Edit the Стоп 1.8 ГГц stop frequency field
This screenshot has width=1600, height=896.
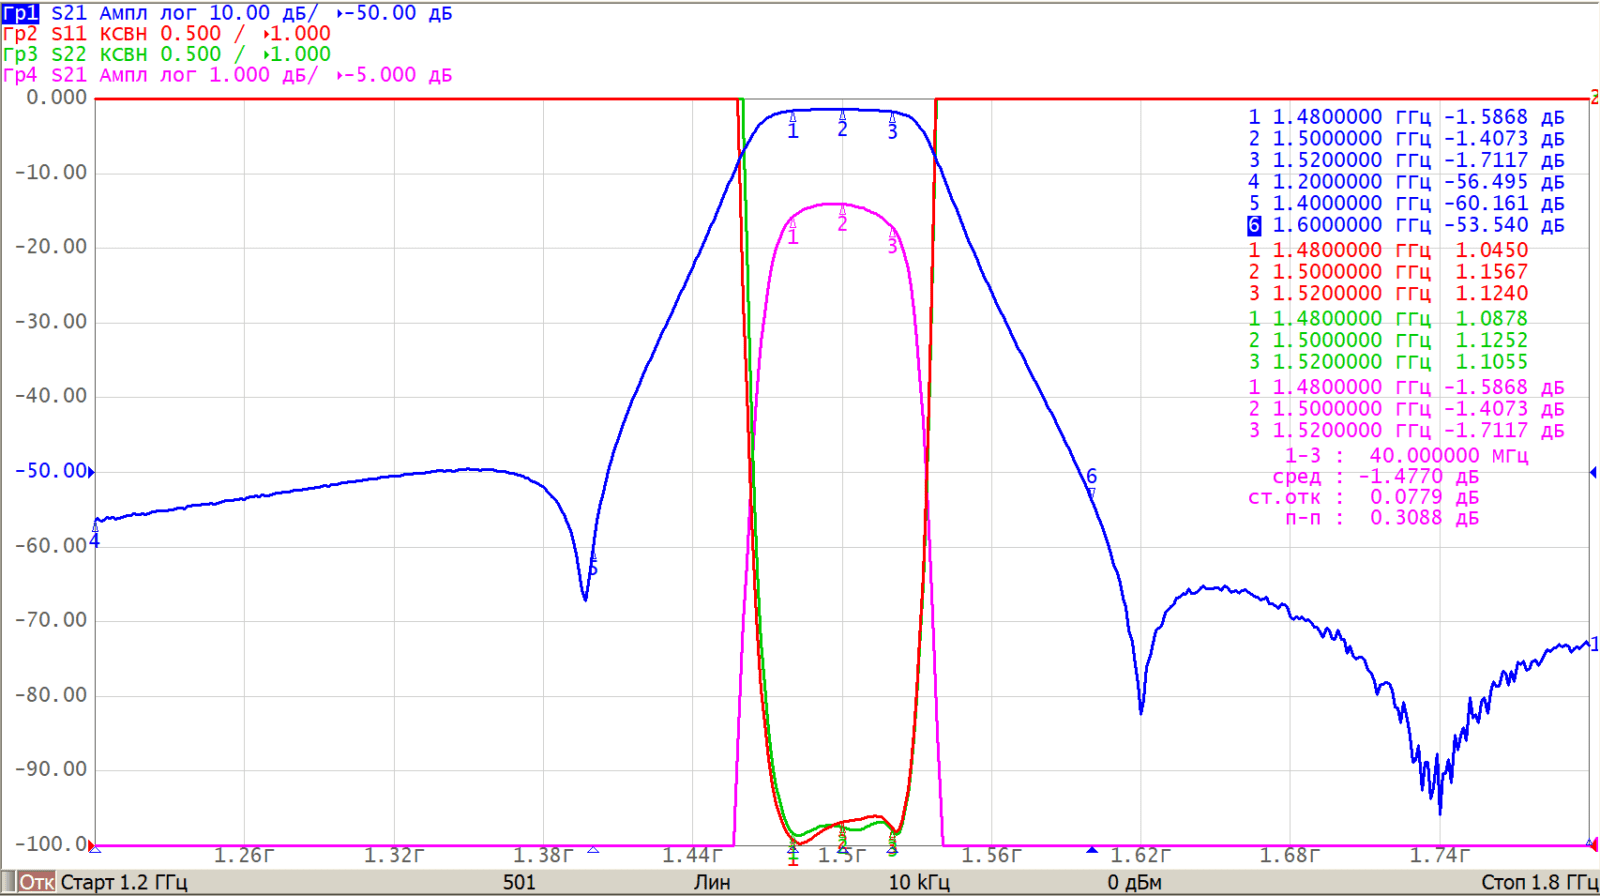[x=1538, y=882]
